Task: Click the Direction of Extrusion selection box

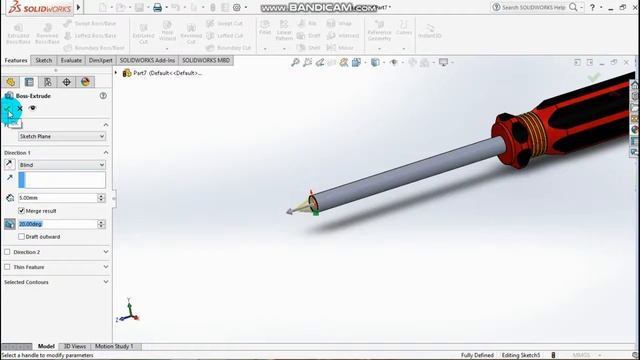Action: 62,180
